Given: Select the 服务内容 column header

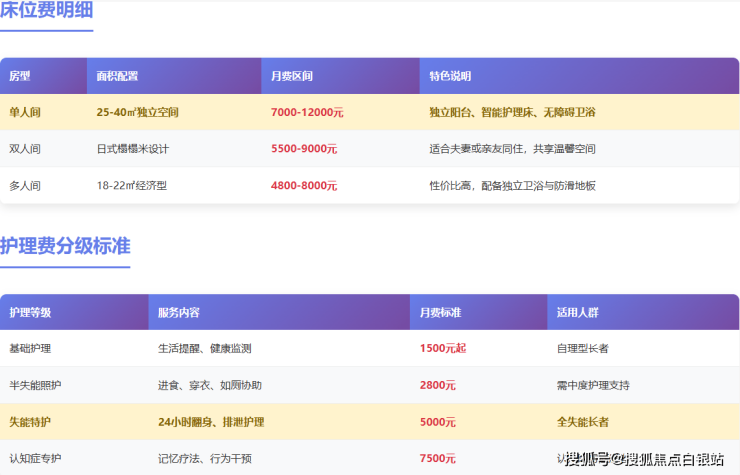Looking at the screenshot, I should click(x=179, y=313).
